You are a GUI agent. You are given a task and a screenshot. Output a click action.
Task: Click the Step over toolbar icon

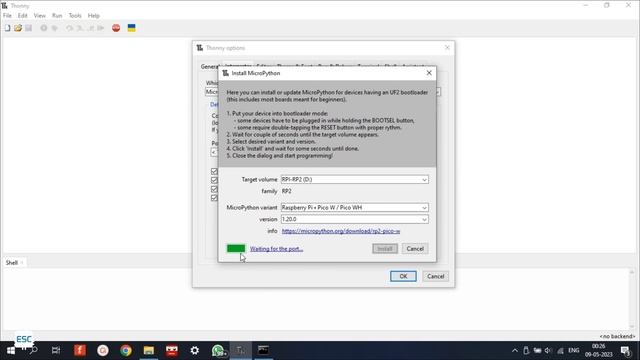69,28
